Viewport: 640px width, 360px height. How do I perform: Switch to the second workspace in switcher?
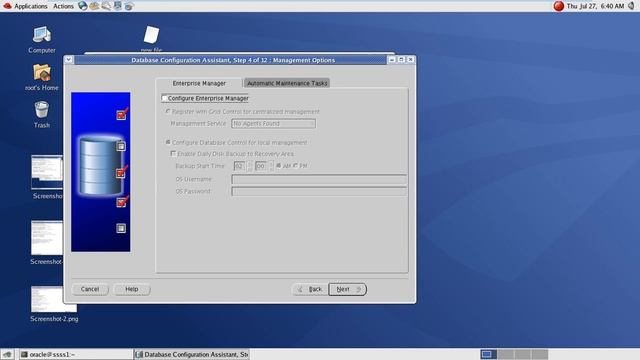pos(505,354)
